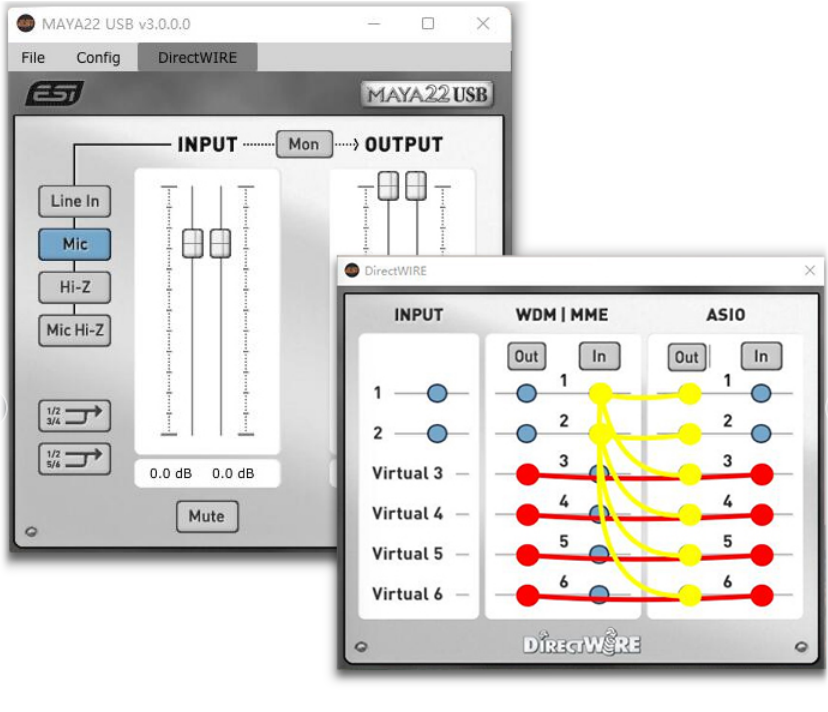
Task: Click red ASIO In node channel 4
Action: click(762, 514)
